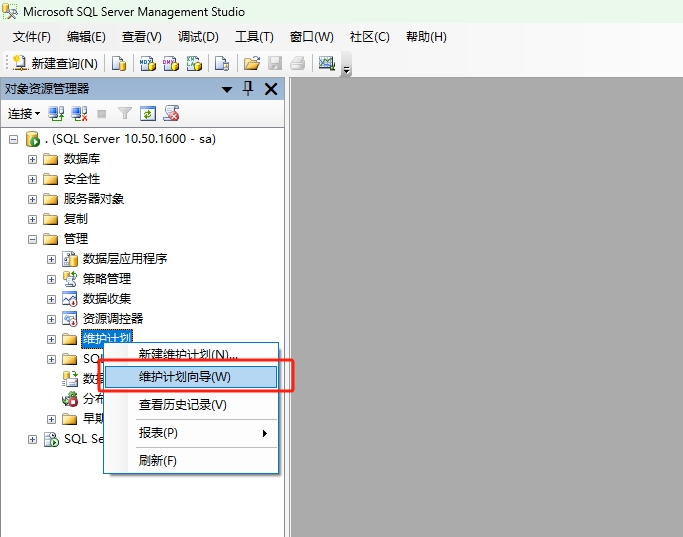This screenshot has height=537, width=683.
Task: Click the Analysis Services XMLA Query icon
Action: tap(194, 64)
